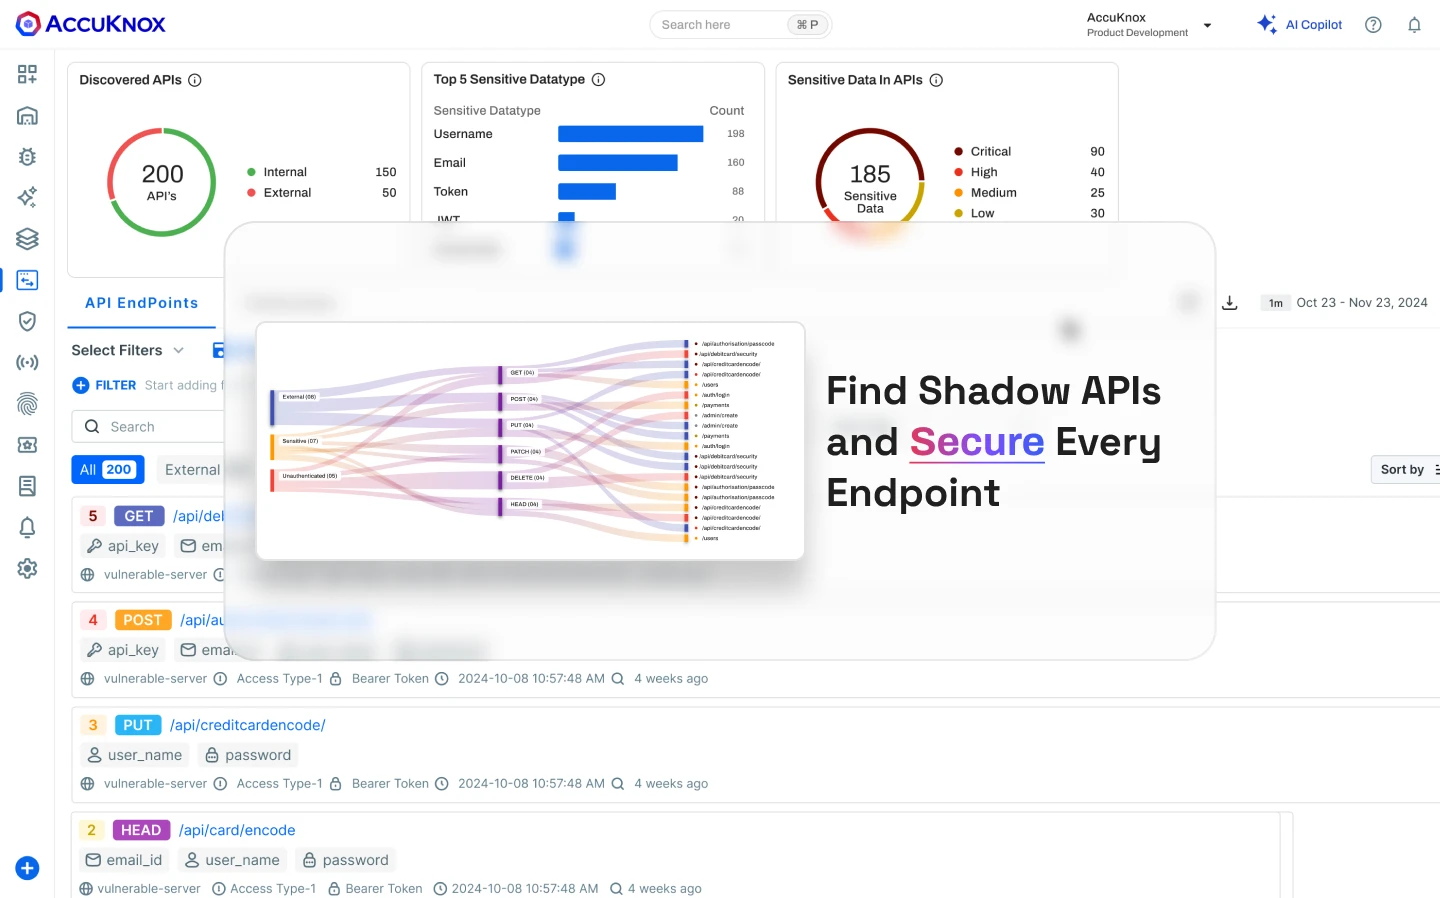Image resolution: width=1440 pixels, height=898 pixels.
Task: Click the HEAD method badge
Action: click(x=141, y=830)
